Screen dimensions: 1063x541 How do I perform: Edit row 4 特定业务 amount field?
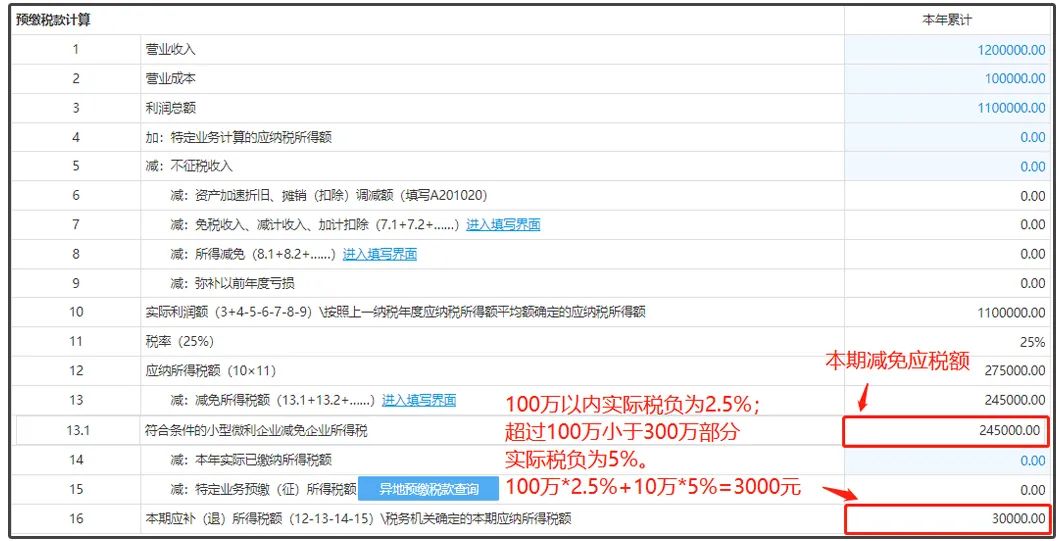point(947,137)
